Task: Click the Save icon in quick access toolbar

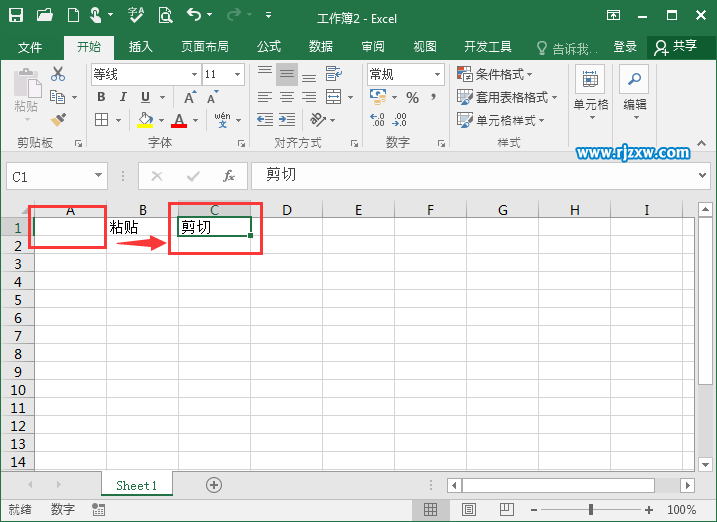Action: (16, 15)
